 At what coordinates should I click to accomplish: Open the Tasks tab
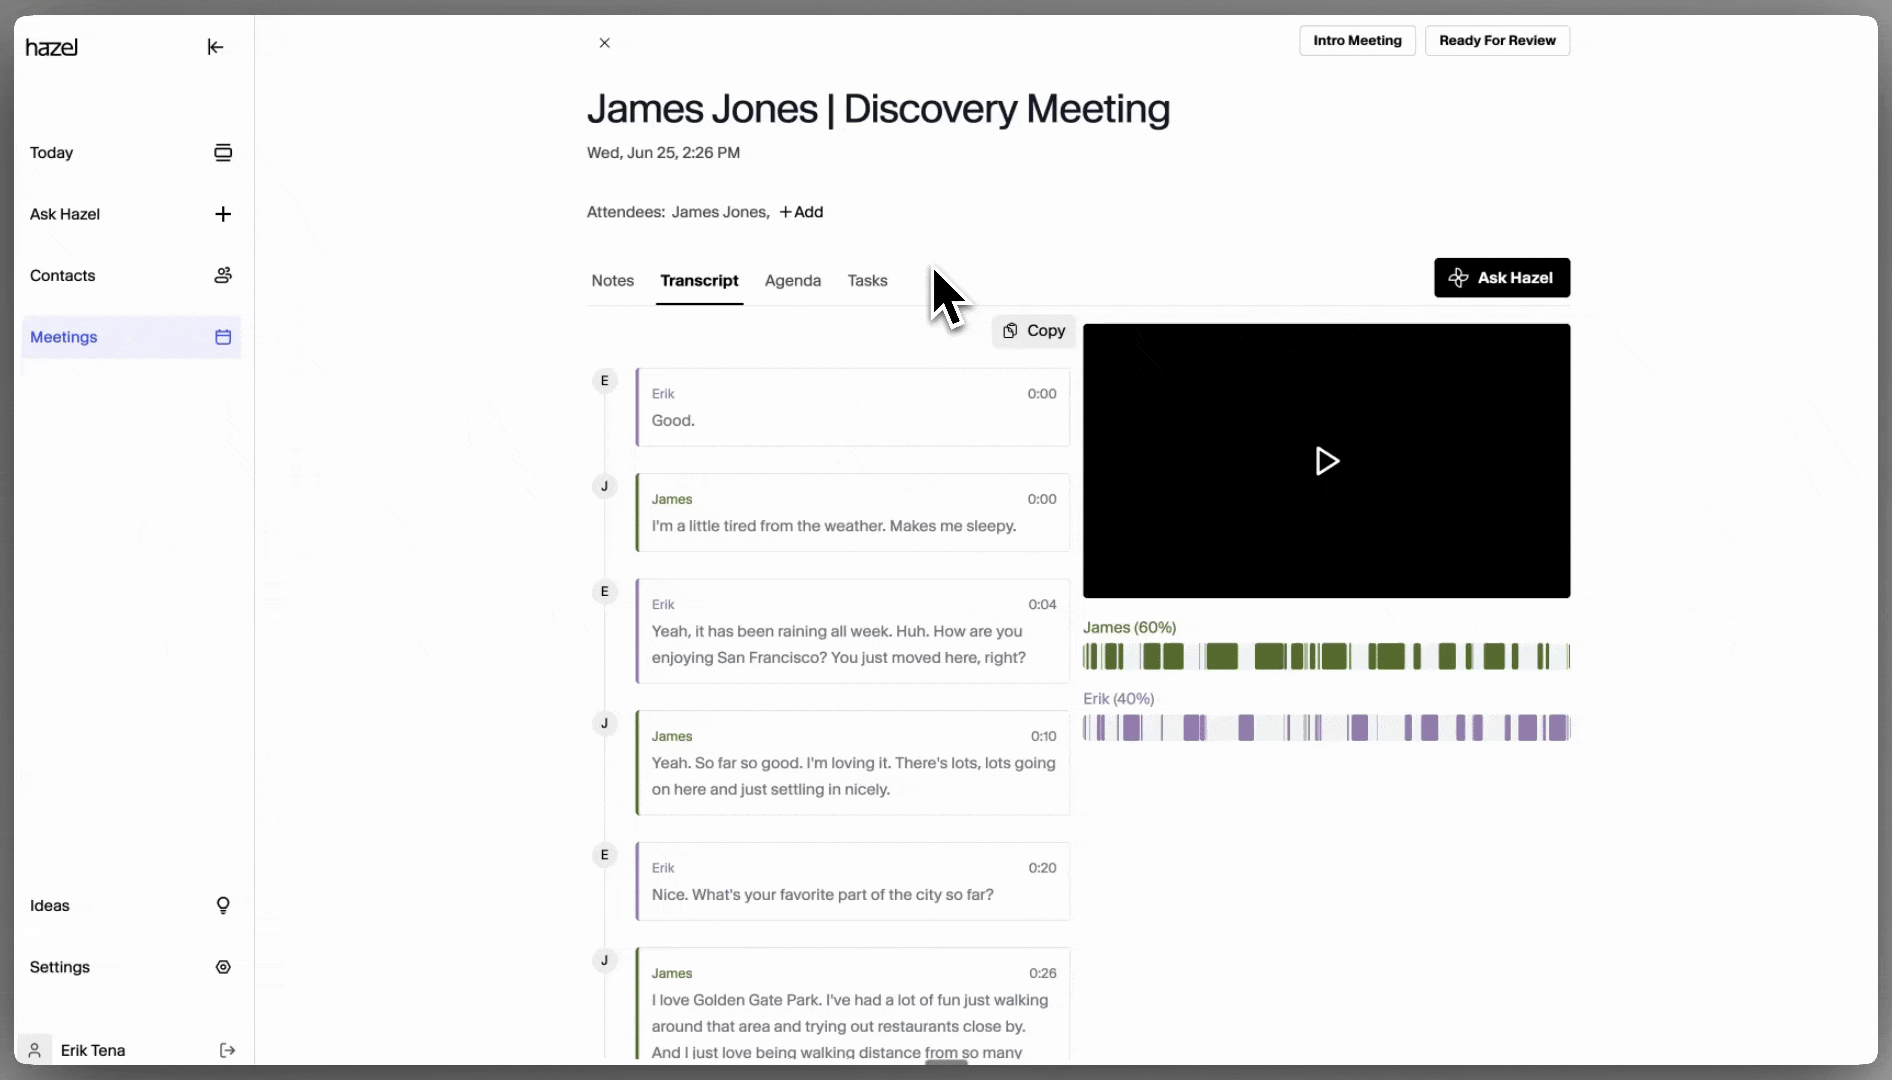[x=867, y=281]
